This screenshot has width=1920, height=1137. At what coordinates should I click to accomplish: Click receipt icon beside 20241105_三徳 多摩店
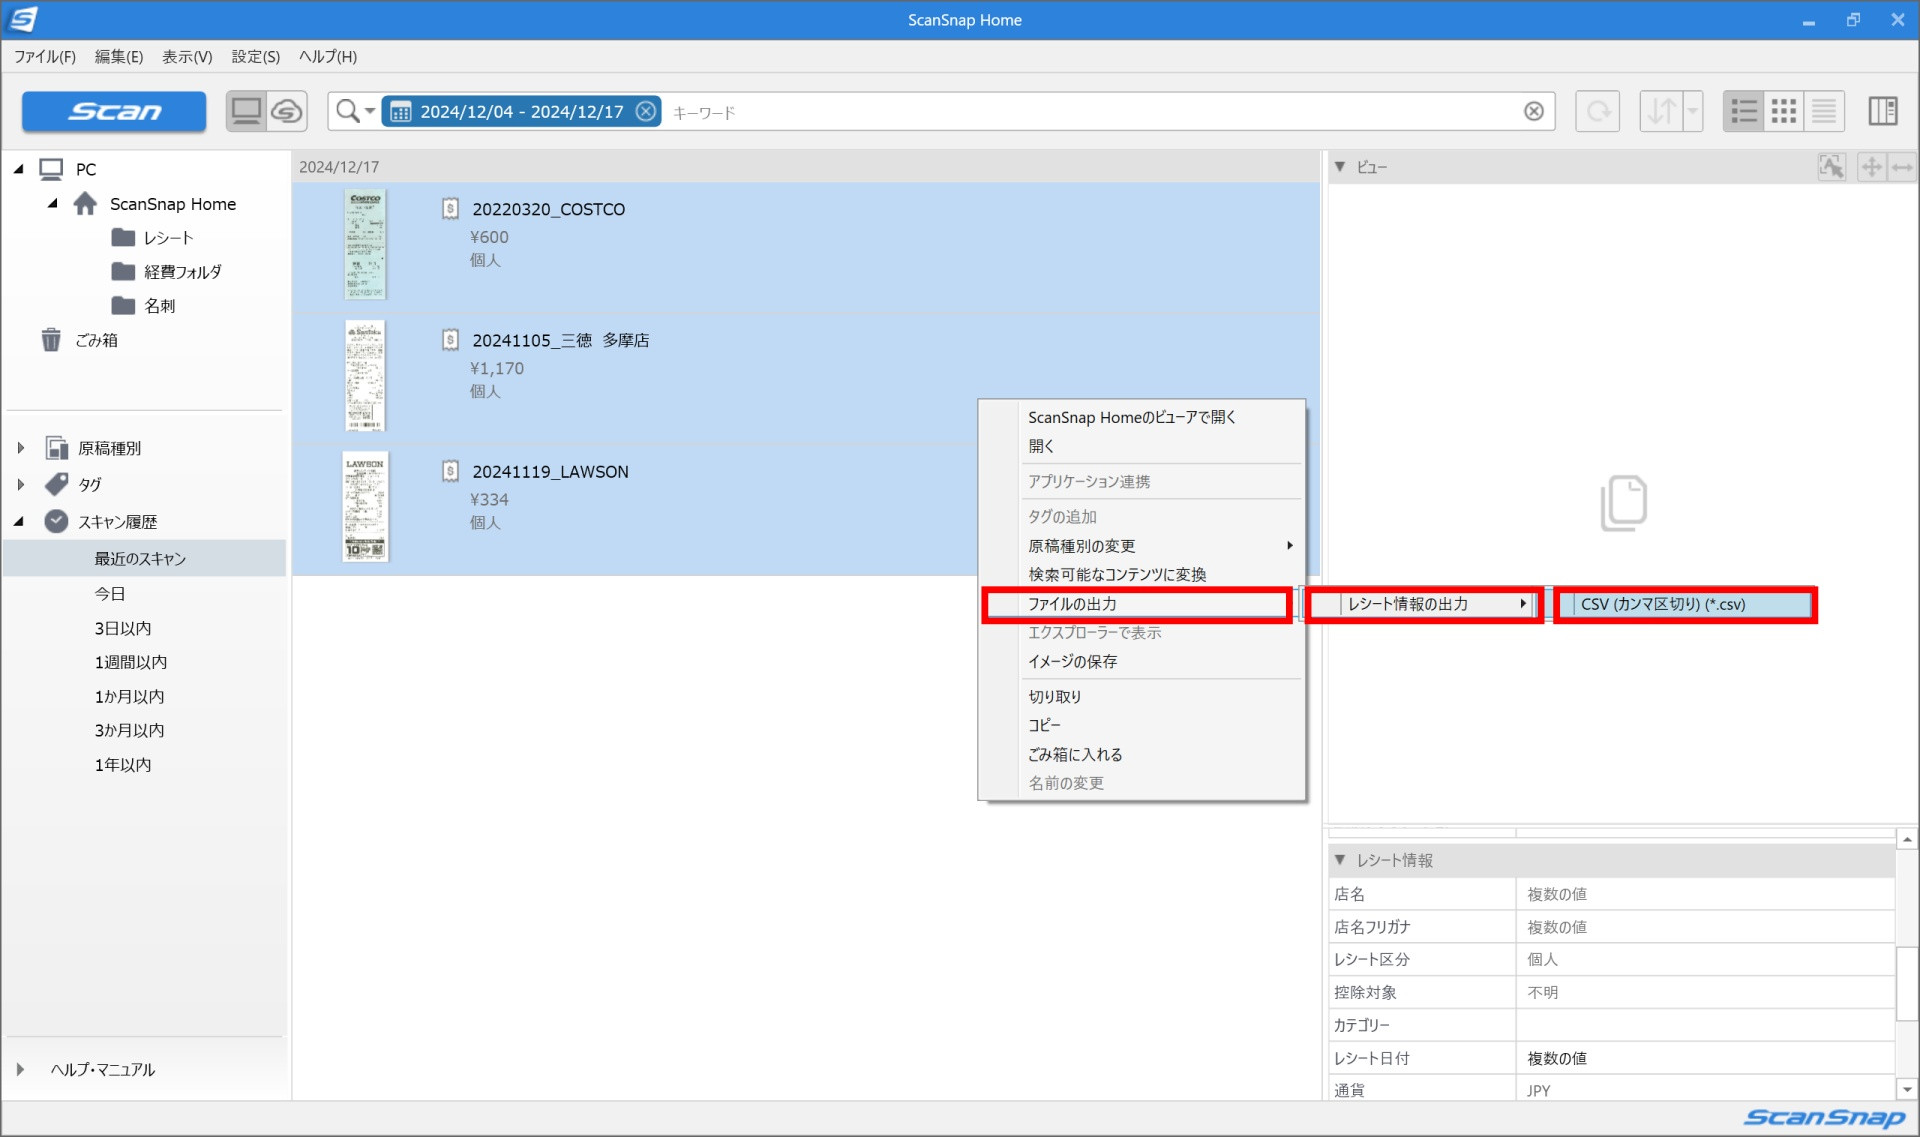pyautogui.click(x=450, y=340)
